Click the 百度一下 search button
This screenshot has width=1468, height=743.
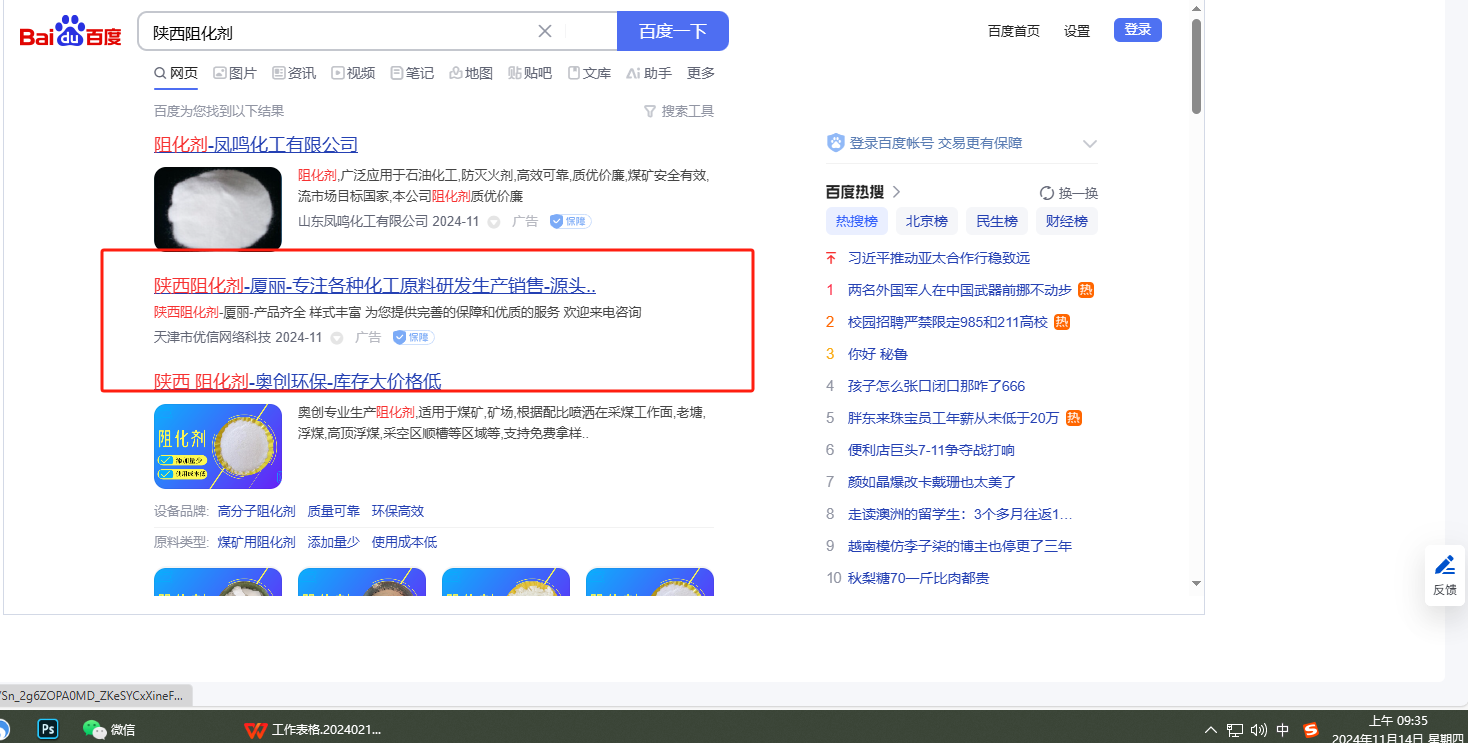[x=673, y=31]
